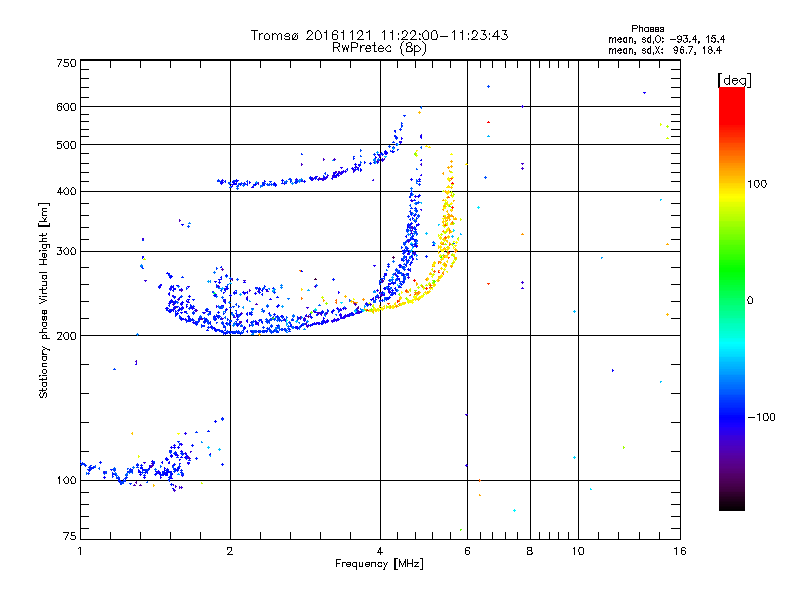Click the y-axis tick label '750'
The image size is (800, 600).
[x=67, y=63]
